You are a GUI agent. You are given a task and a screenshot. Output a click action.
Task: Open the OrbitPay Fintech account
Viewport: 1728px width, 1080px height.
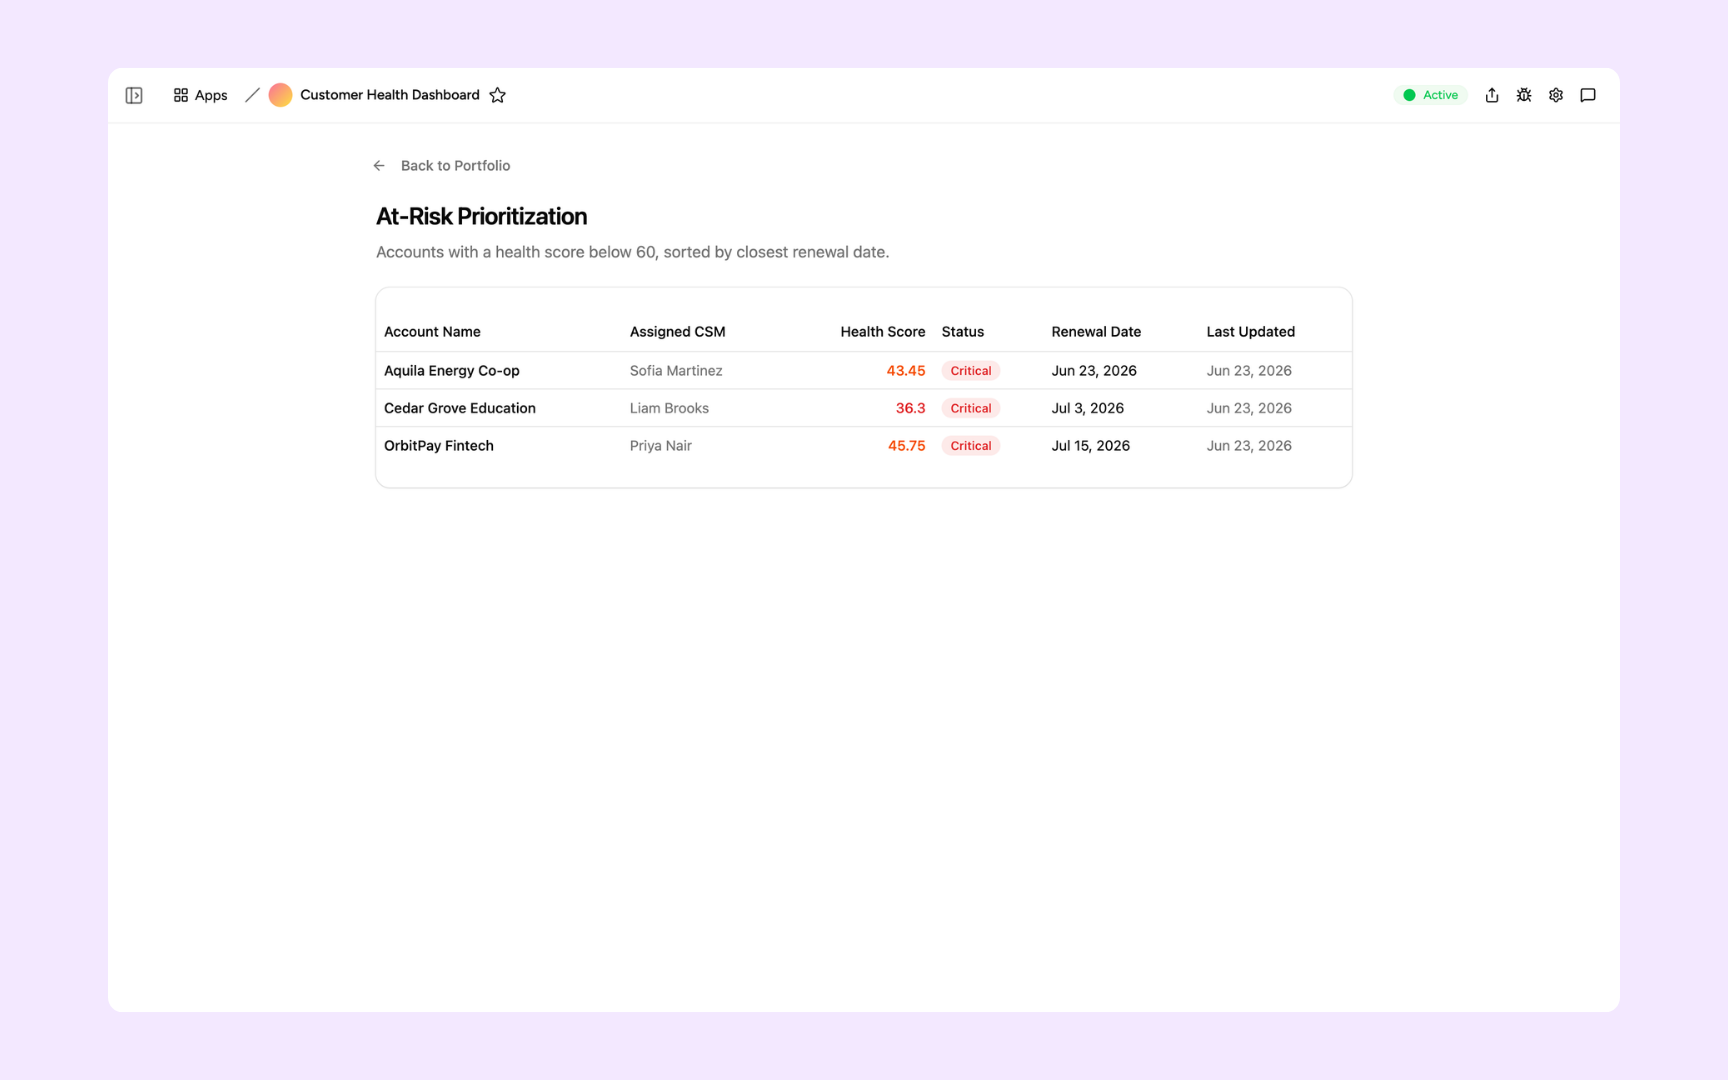pyautogui.click(x=439, y=446)
